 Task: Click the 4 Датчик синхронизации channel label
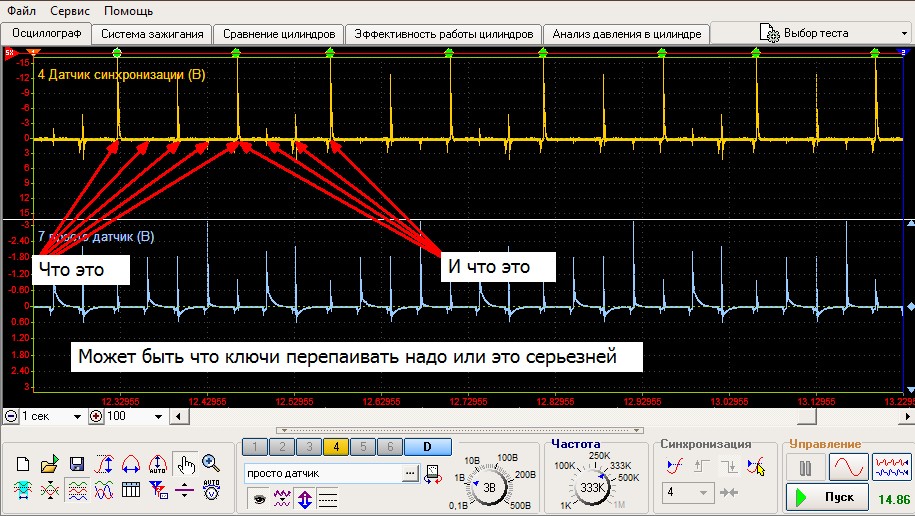pyautogui.click(x=121, y=75)
